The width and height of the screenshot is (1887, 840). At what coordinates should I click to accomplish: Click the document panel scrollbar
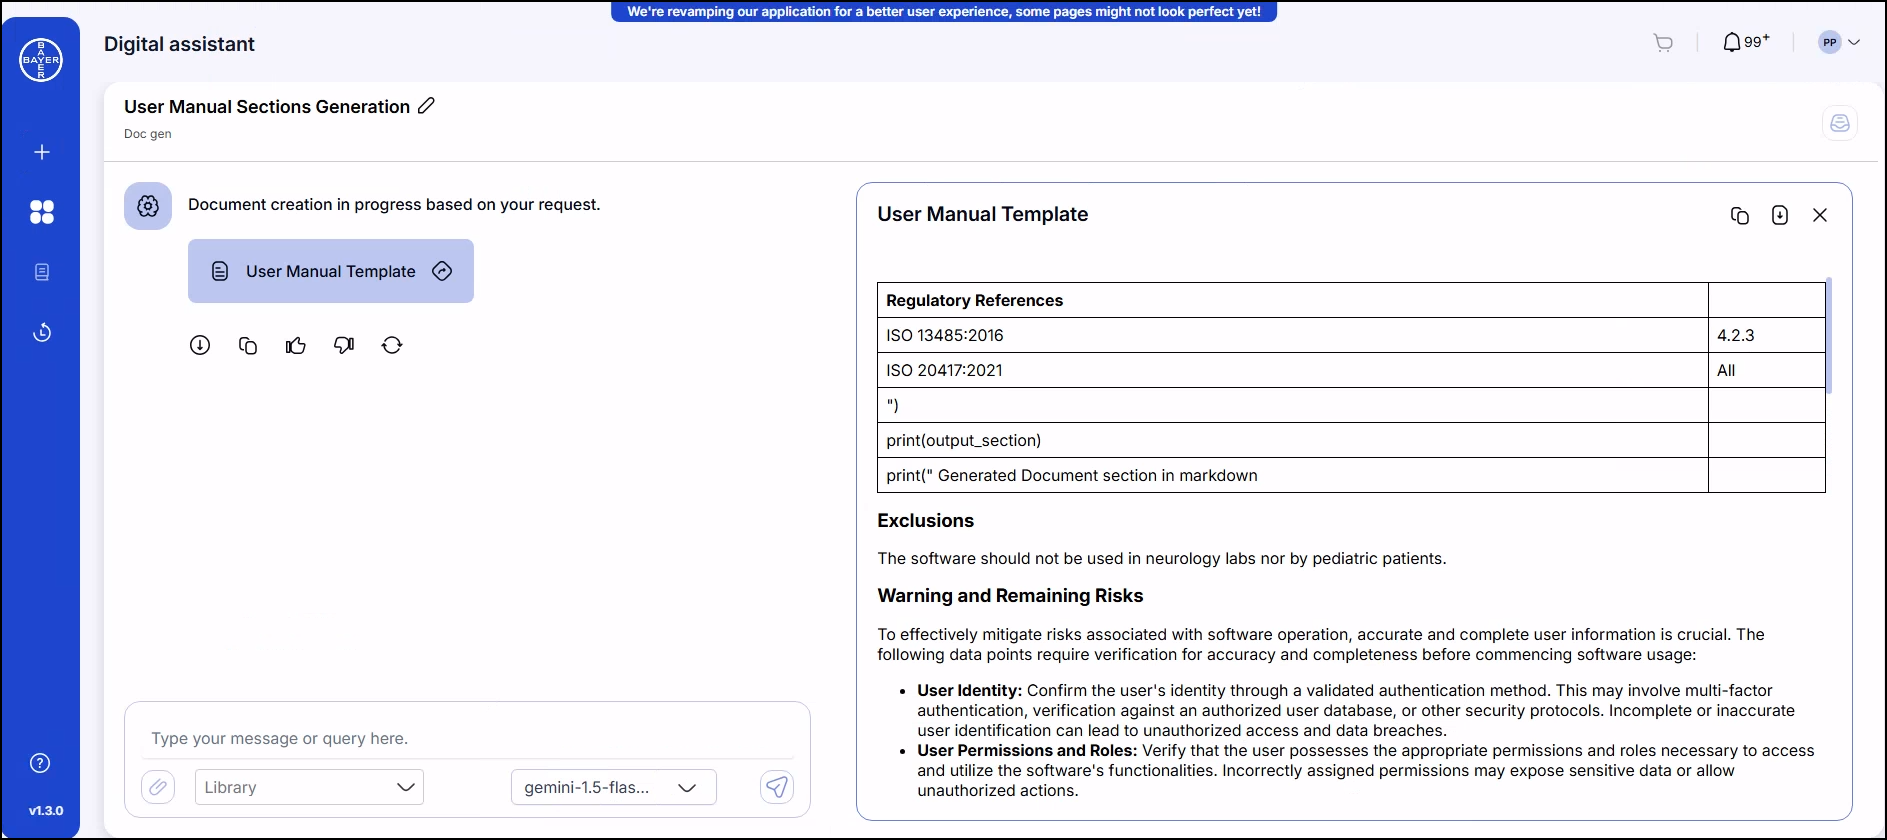tap(1829, 335)
